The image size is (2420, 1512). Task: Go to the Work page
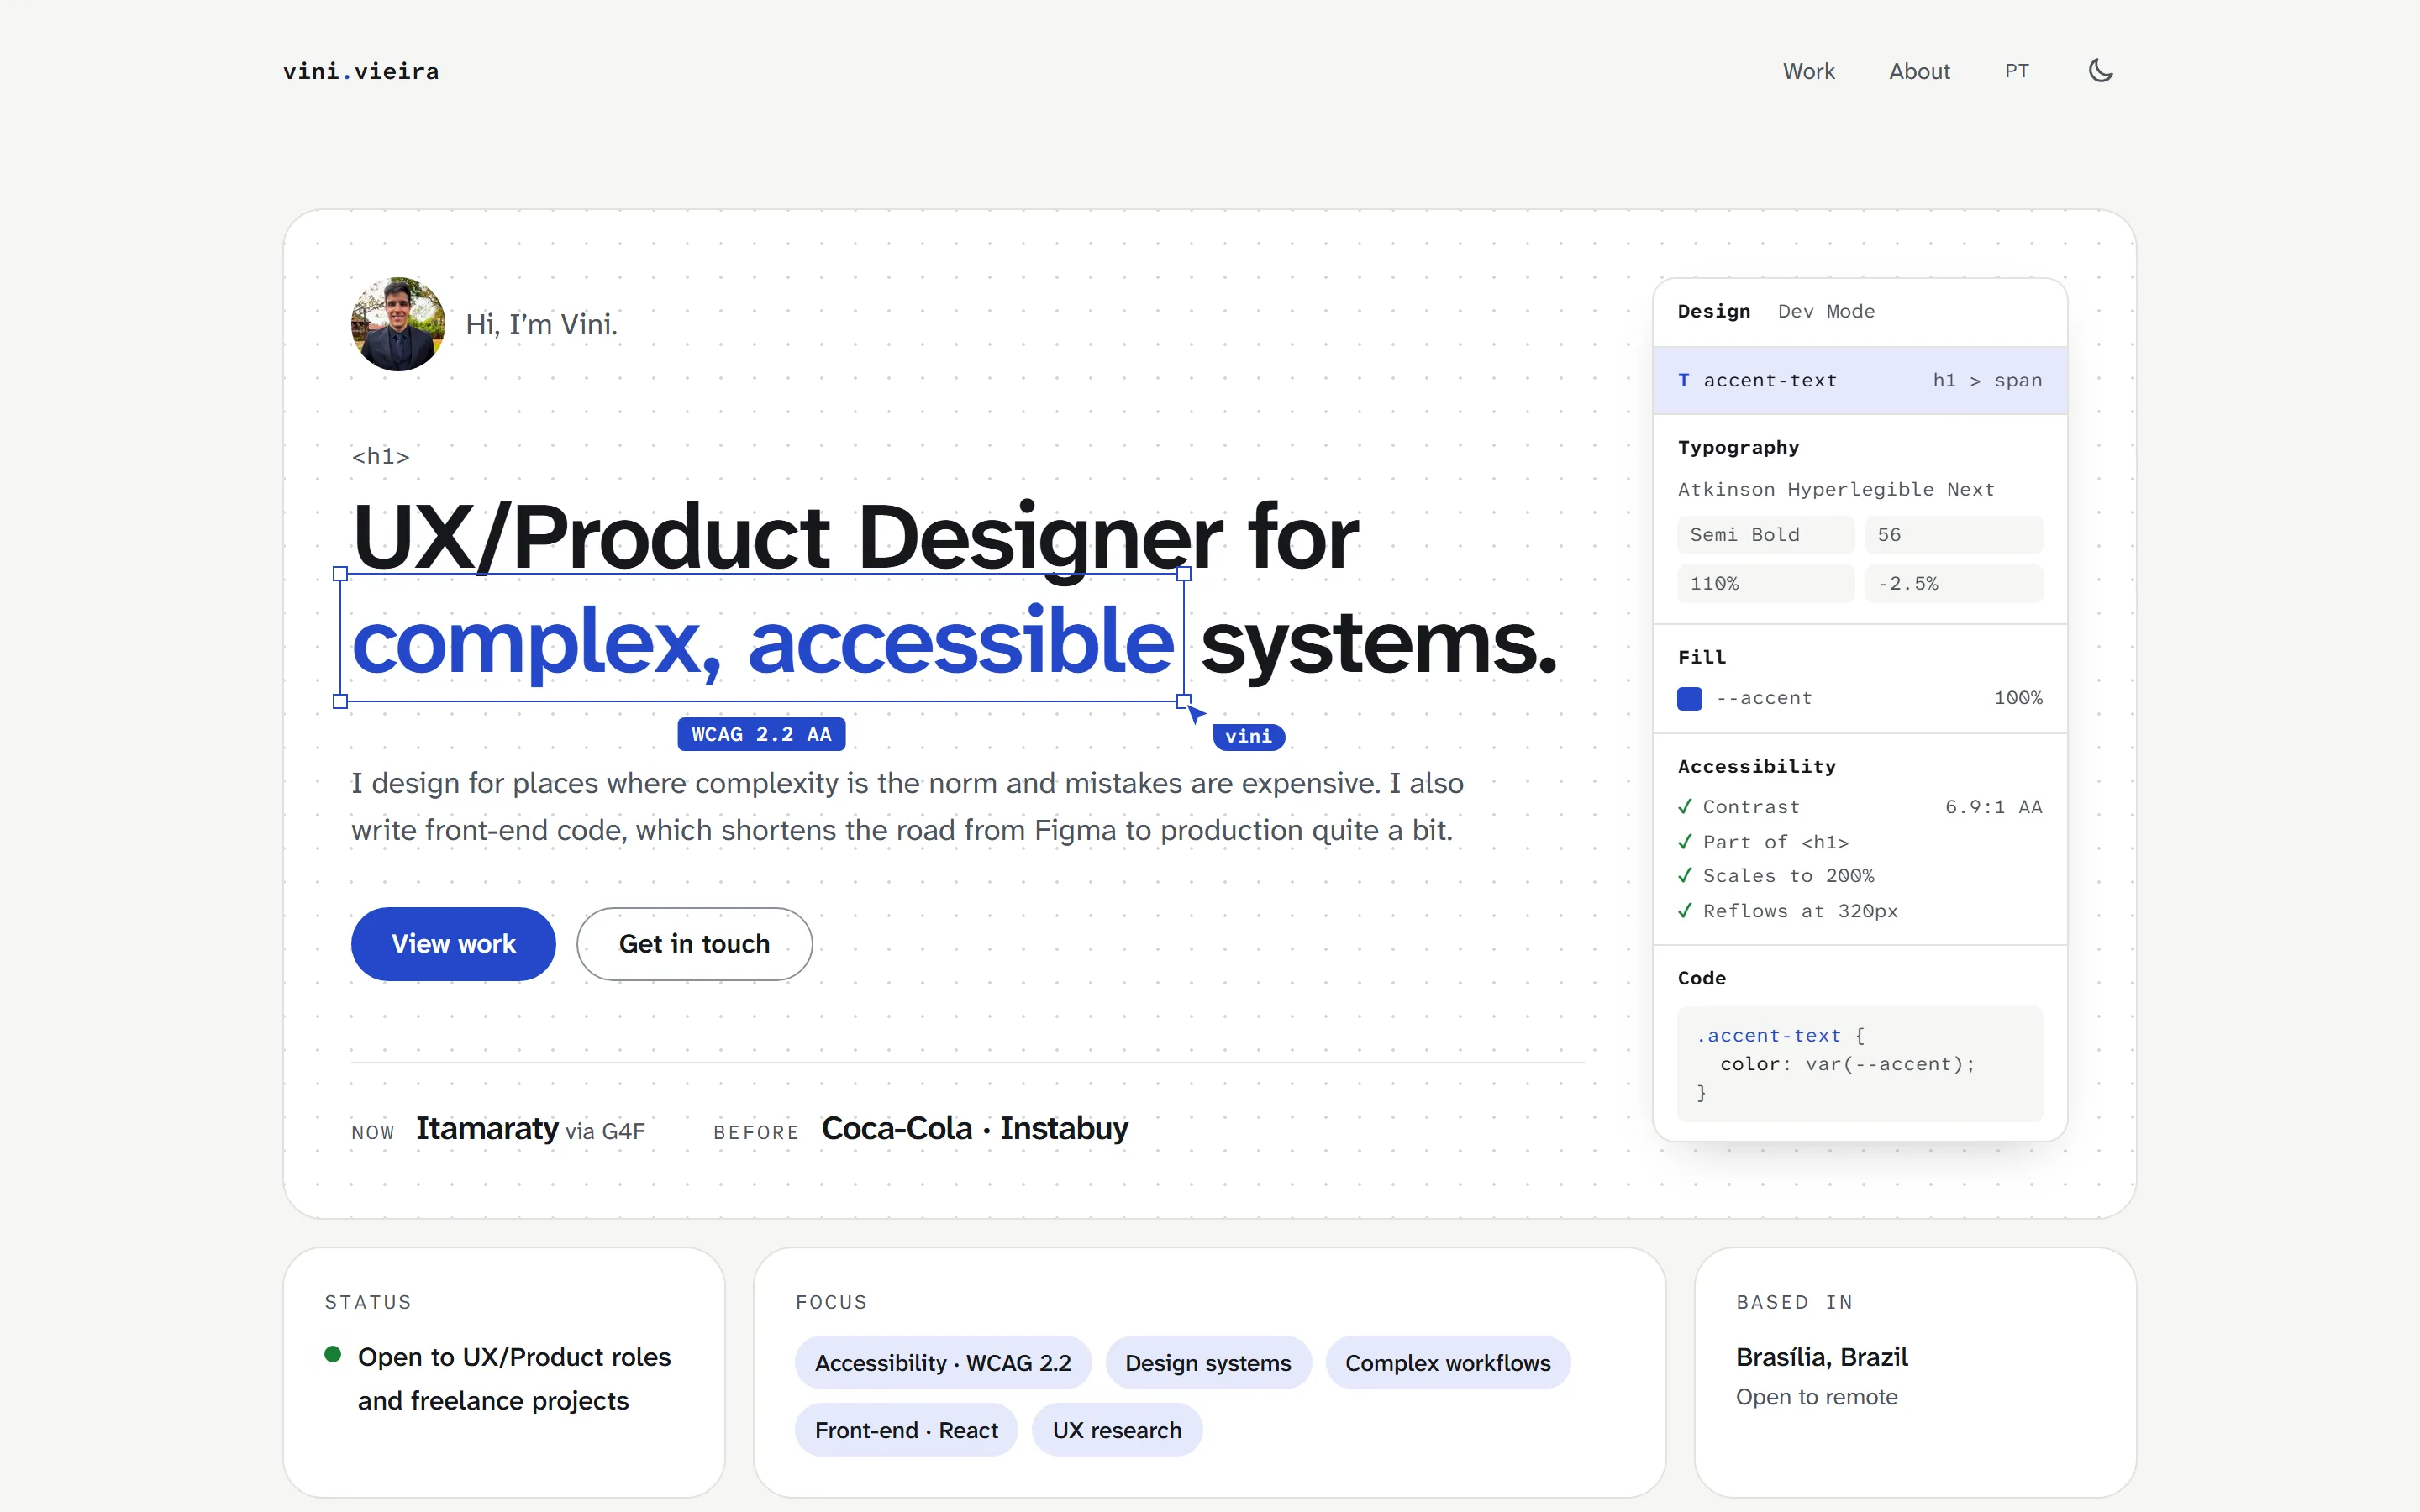(1808, 71)
